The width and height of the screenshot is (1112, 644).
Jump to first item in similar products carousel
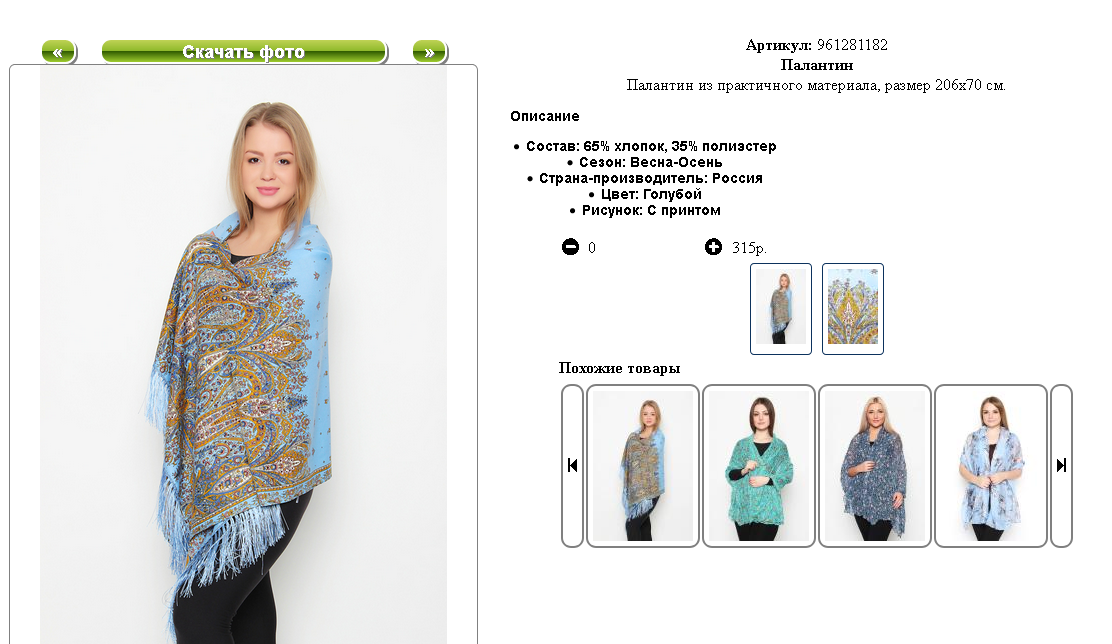(572, 466)
